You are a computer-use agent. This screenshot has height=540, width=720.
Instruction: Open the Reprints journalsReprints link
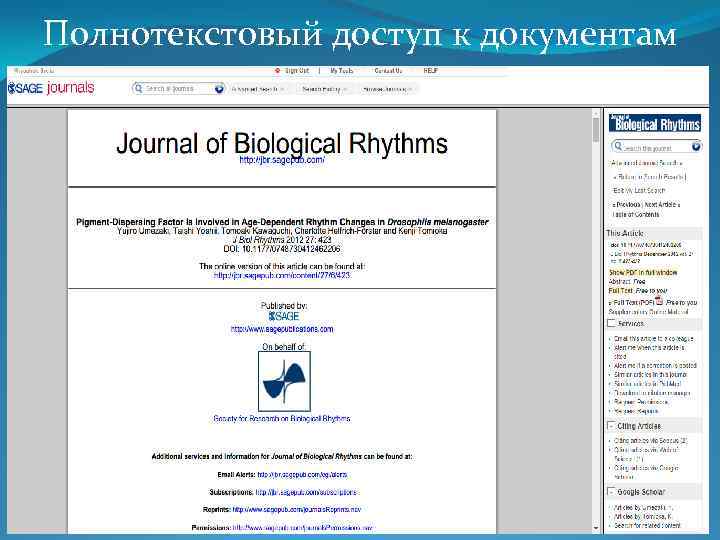pyautogui.click(x=297, y=510)
